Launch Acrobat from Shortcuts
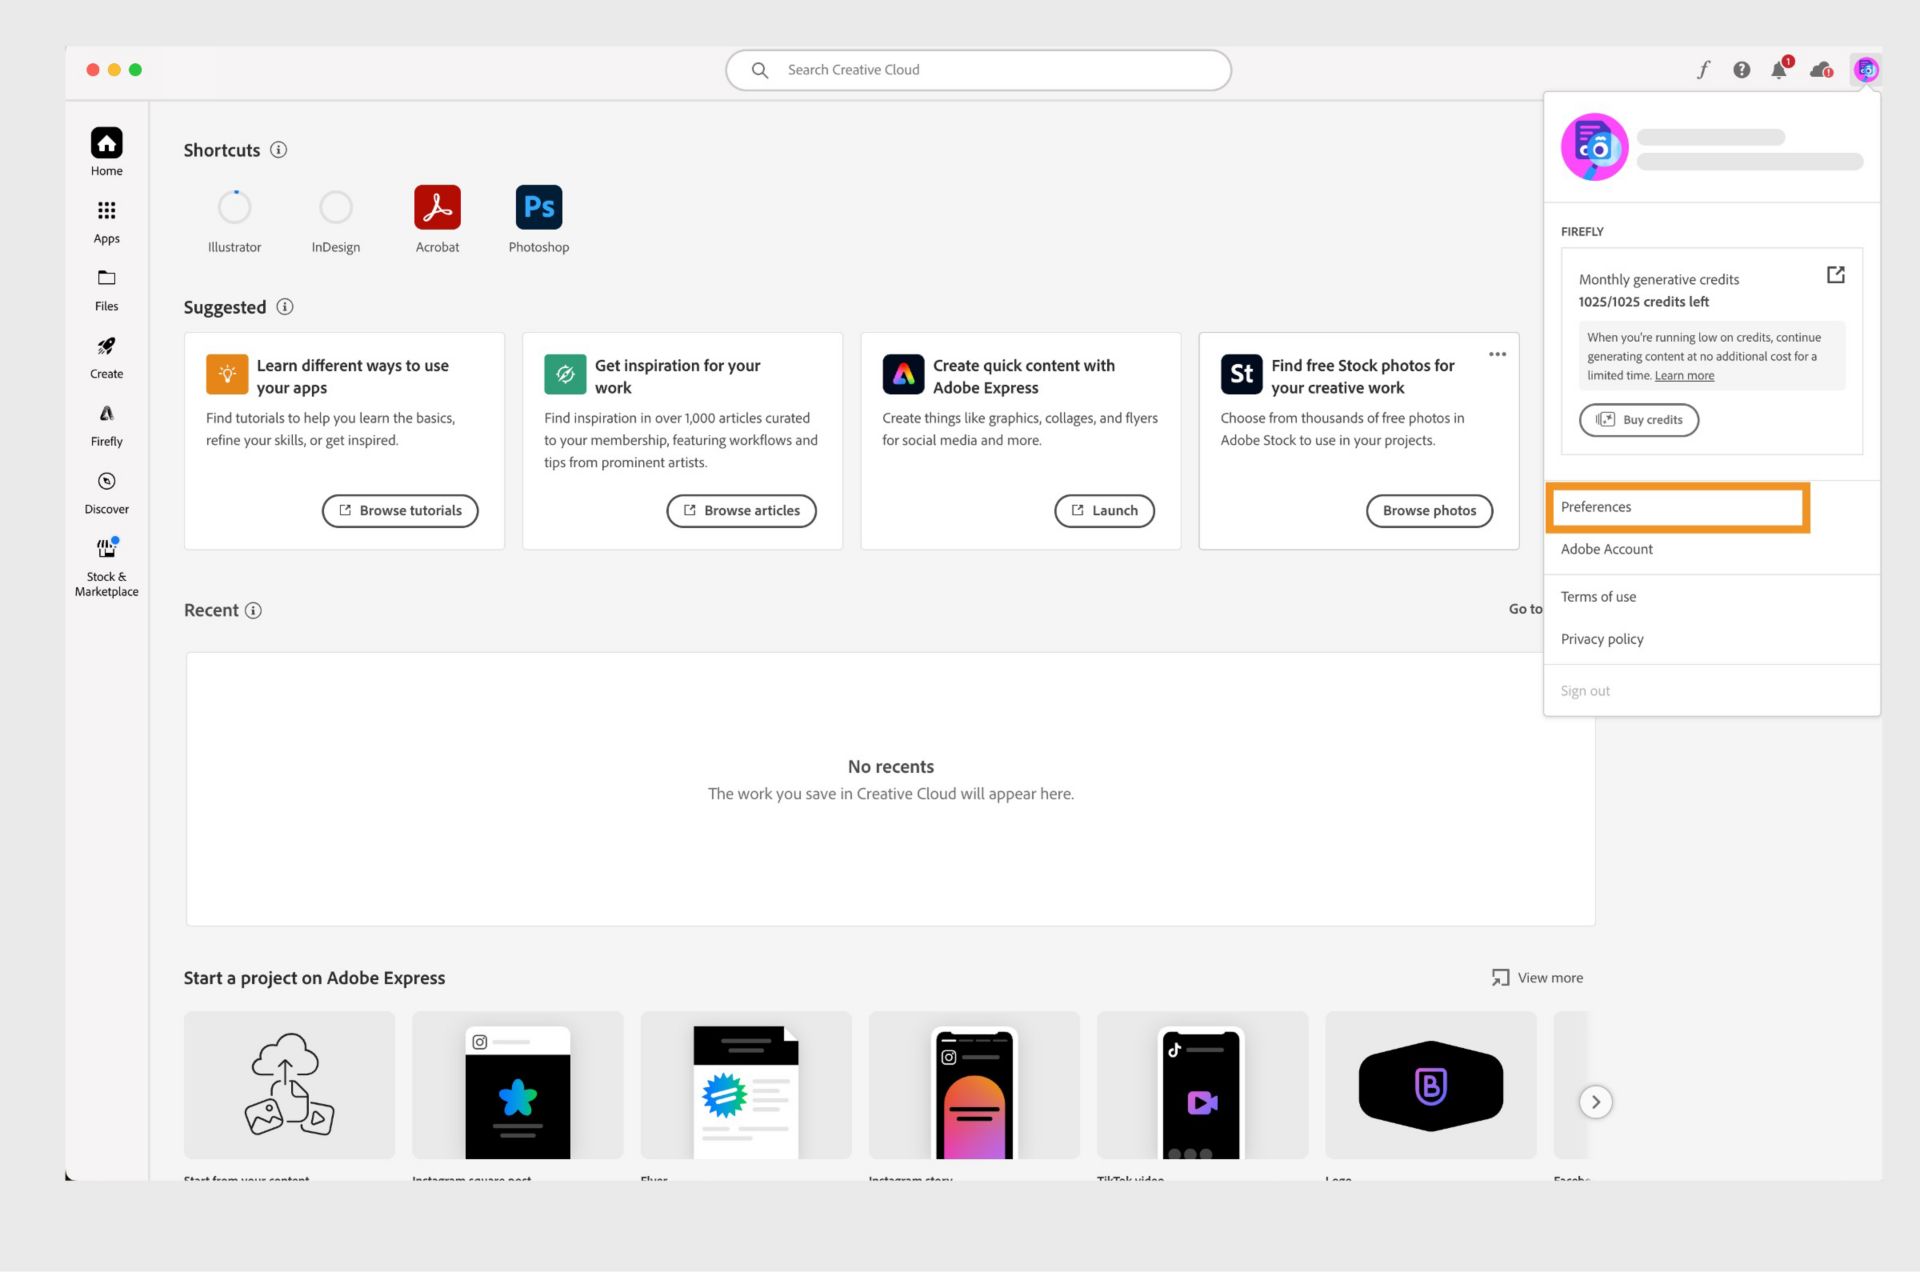Image resolution: width=1920 pixels, height=1272 pixels. point(437,219)
